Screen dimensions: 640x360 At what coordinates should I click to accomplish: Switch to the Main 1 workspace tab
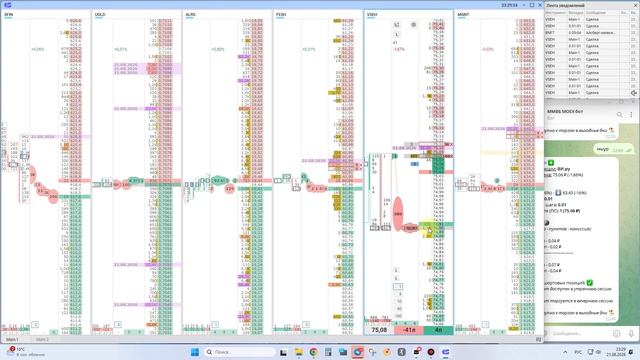point(12,339)
